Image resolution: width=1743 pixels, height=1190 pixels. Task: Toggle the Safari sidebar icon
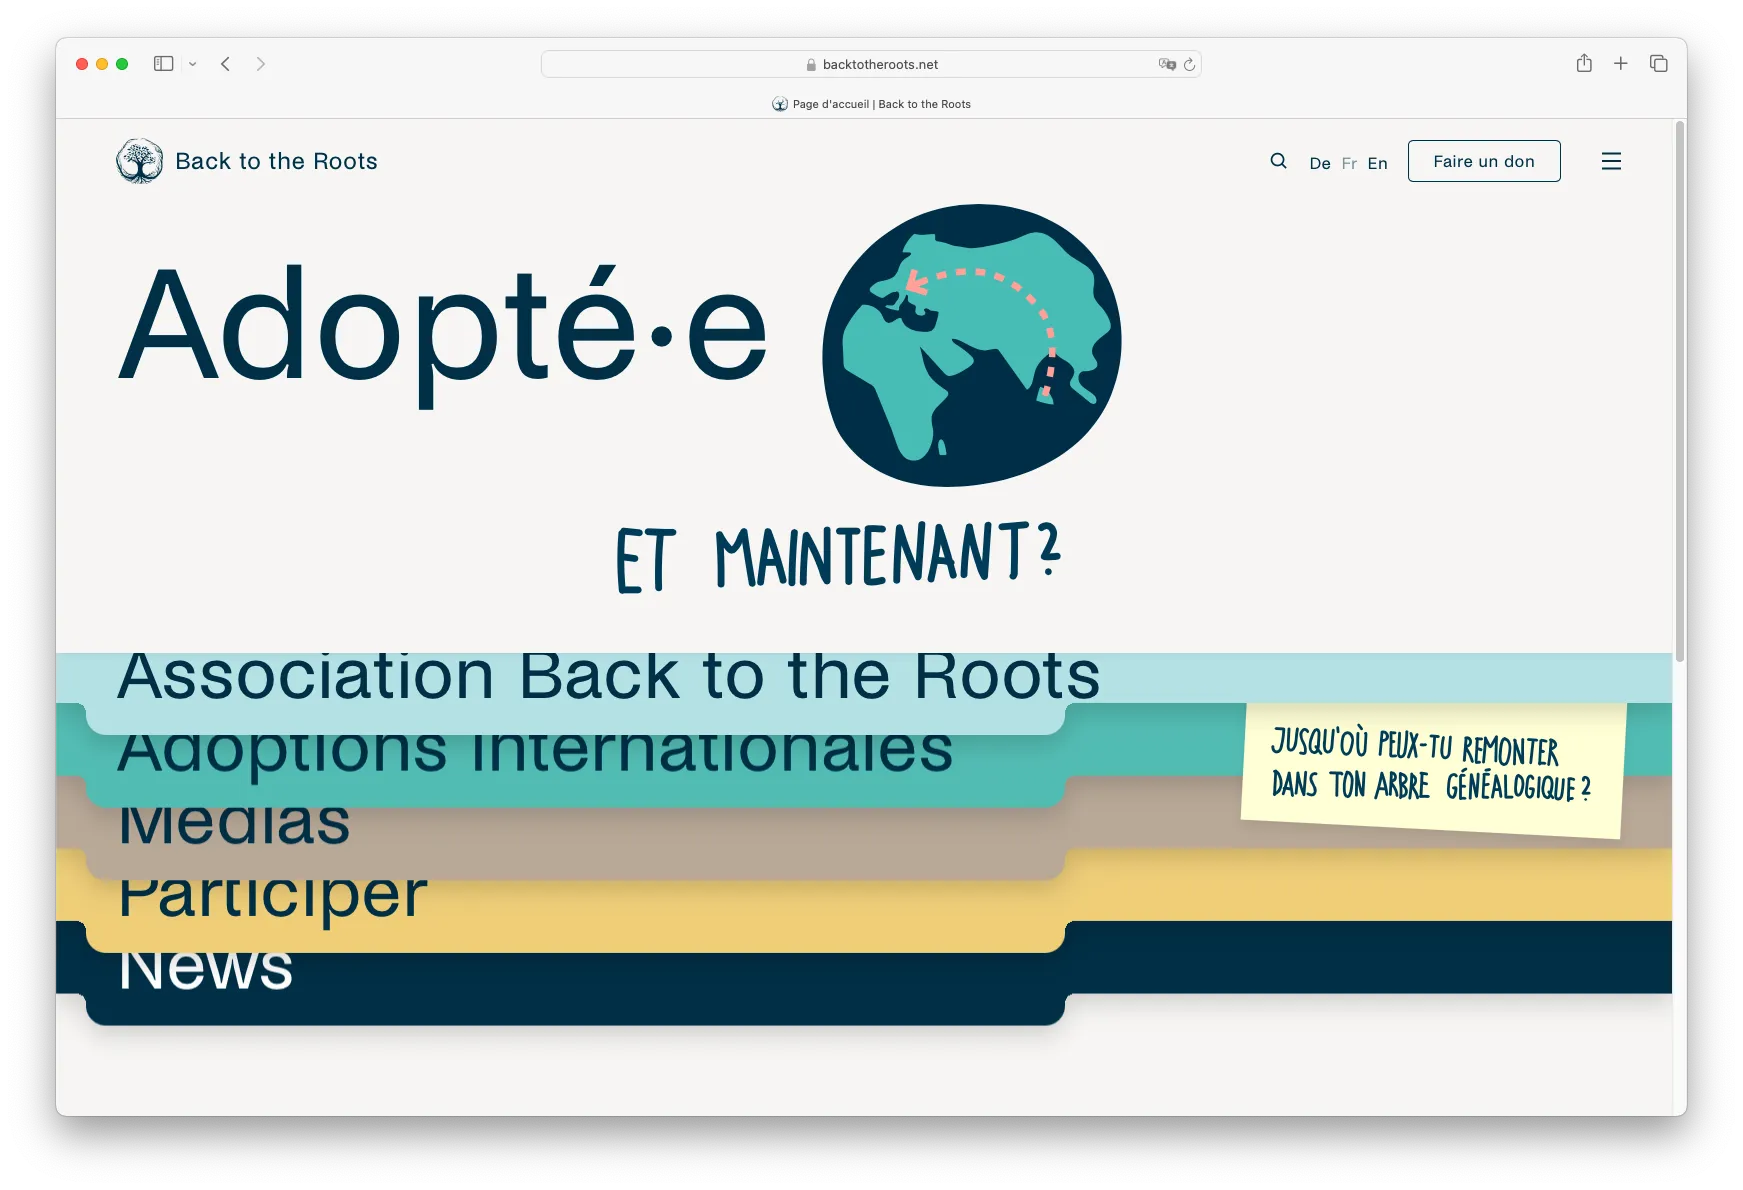[163, 64]
